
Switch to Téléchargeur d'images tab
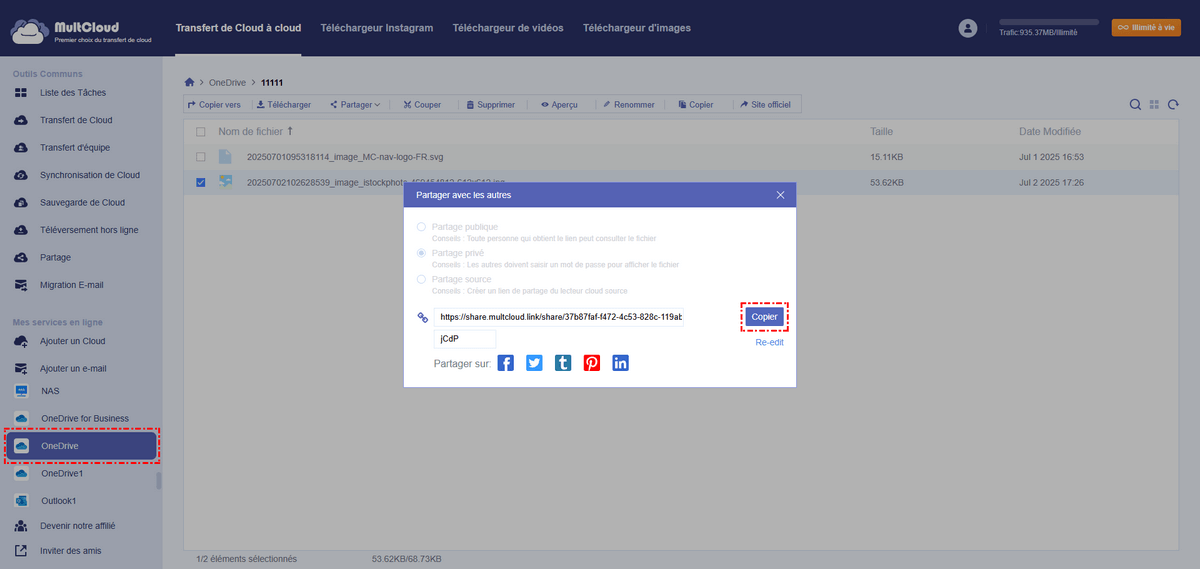coord(637,28)
